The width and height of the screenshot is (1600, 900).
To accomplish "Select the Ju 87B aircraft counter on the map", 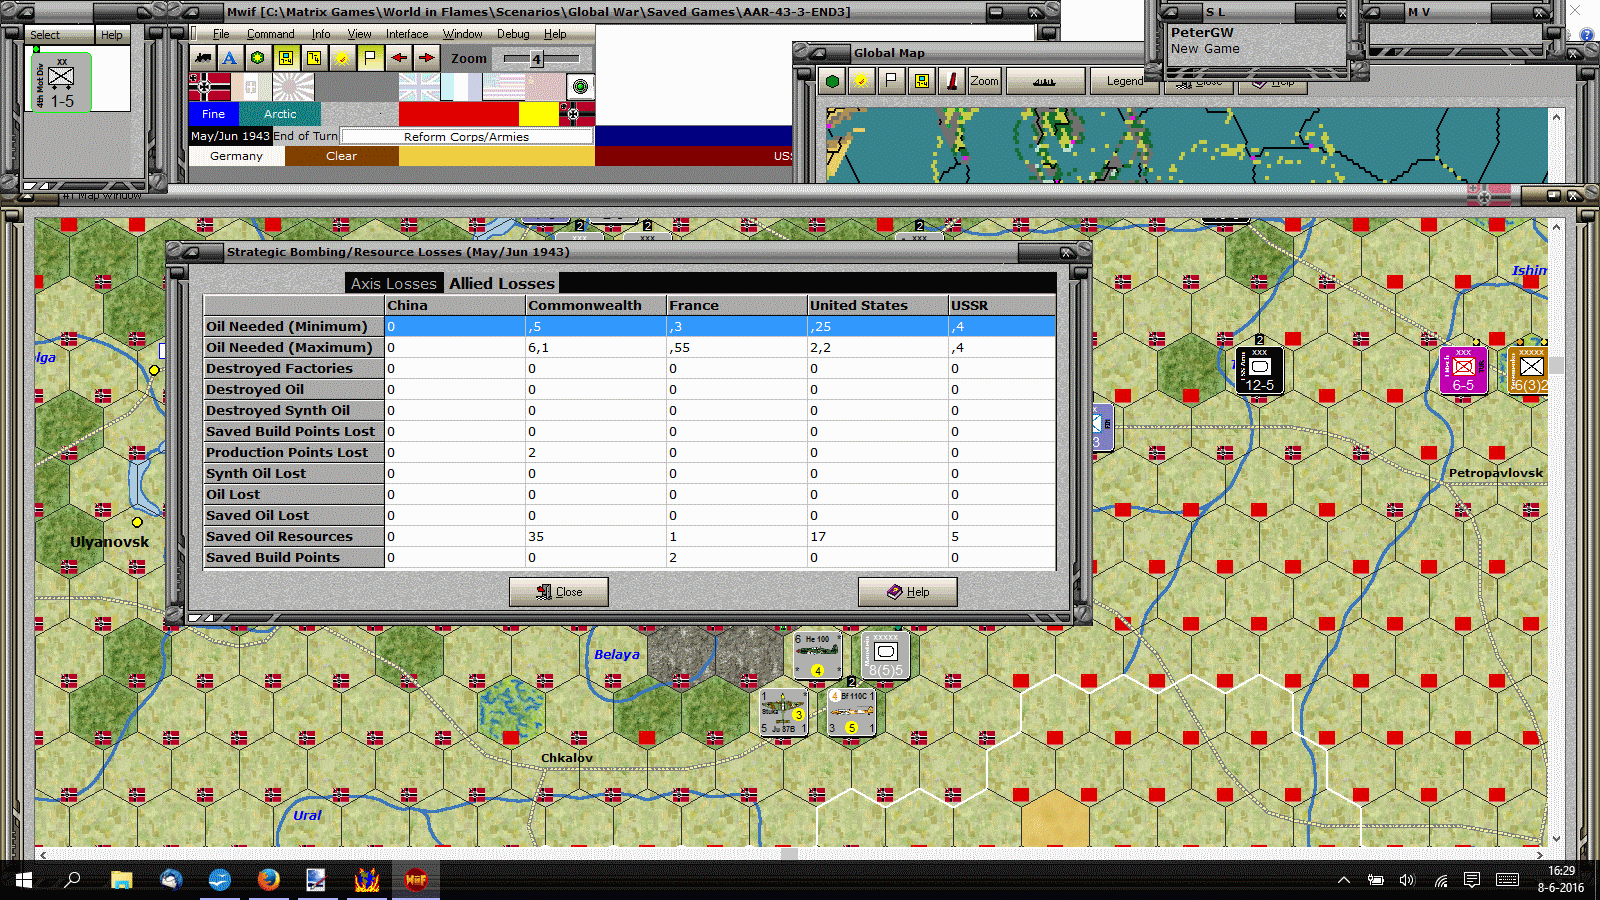I will coord(783,712).
